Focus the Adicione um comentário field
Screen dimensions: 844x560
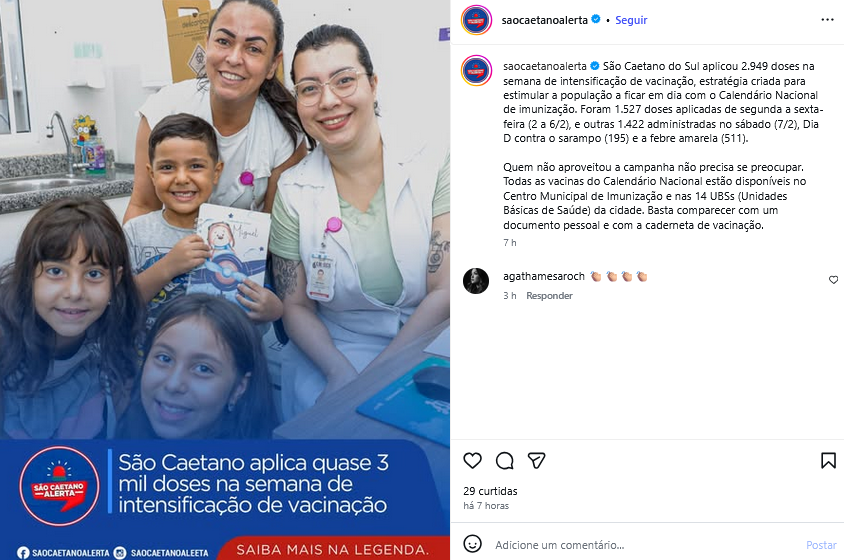point(646,545)
